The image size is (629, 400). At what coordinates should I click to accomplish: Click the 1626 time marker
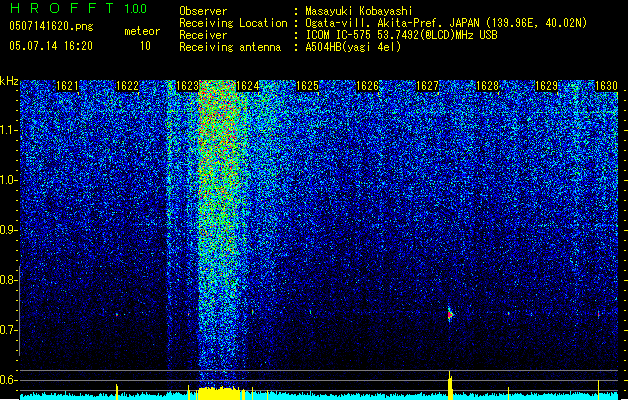click(x=367, y=86)
